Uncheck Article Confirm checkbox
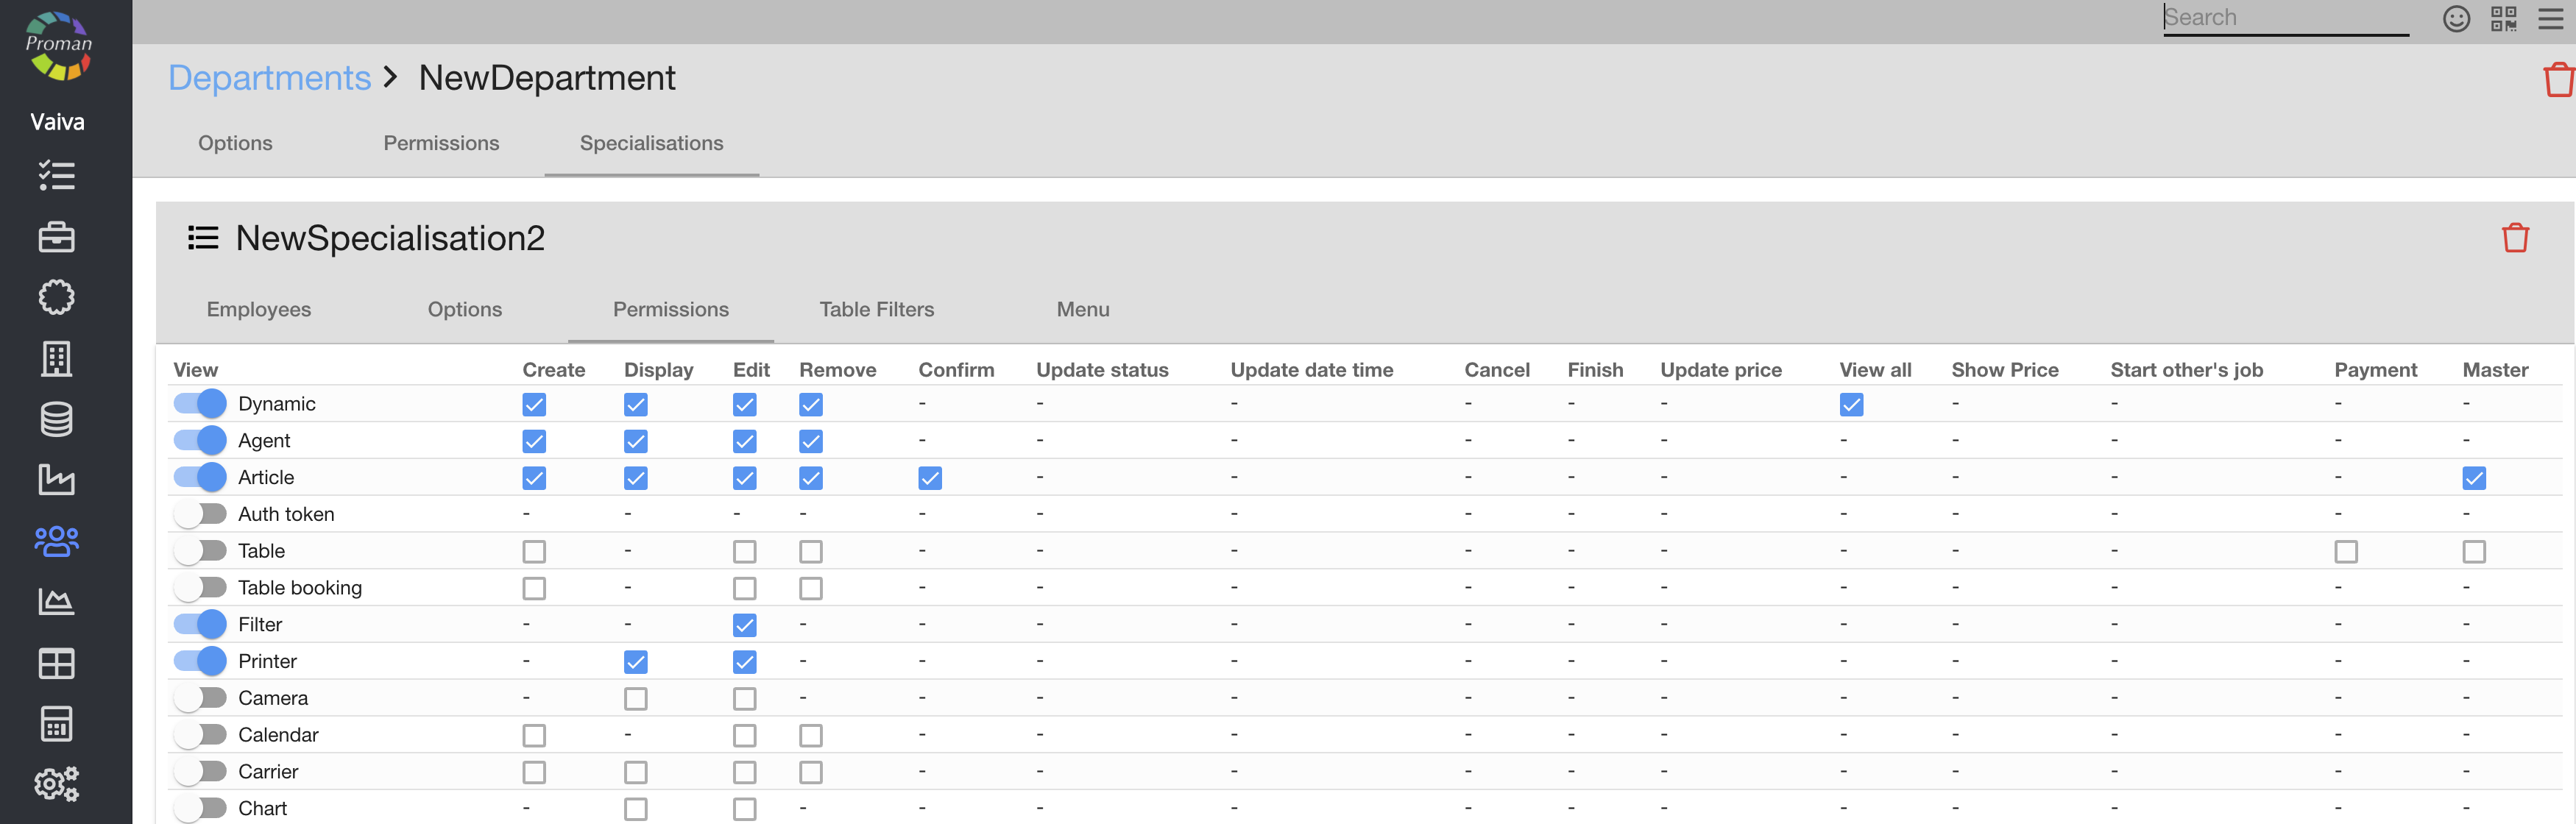 coord(929,478)
